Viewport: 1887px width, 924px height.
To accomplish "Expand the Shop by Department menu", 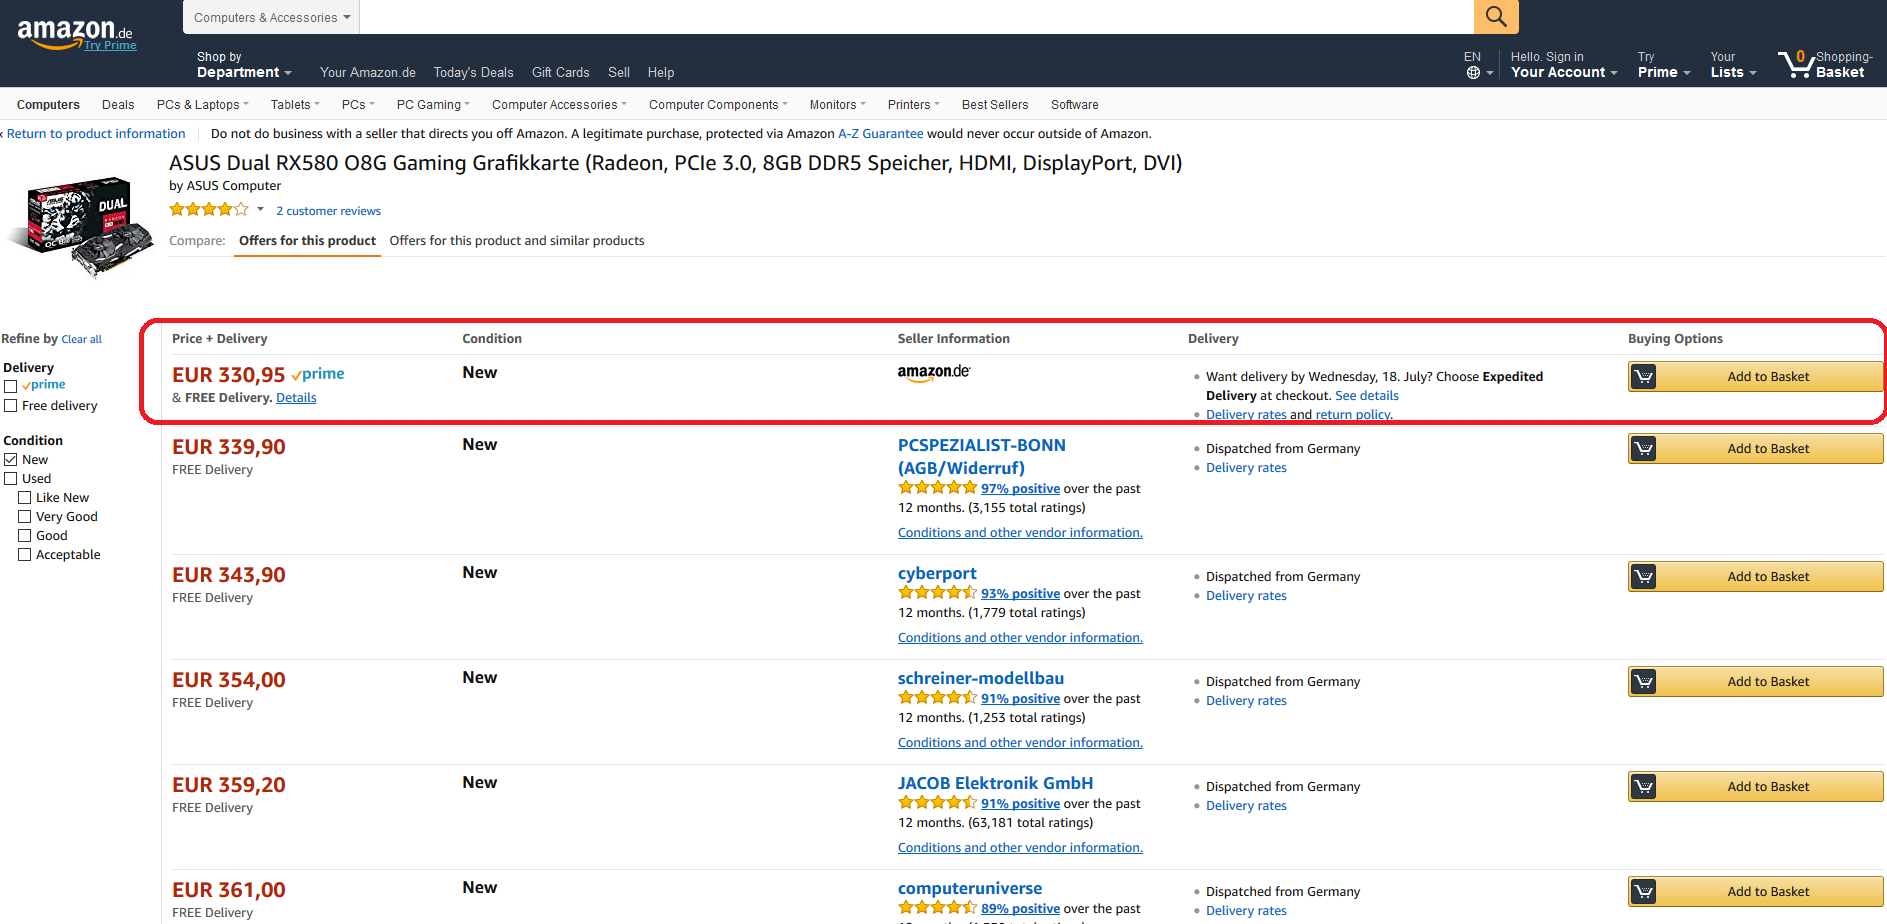I will [244, 65].
